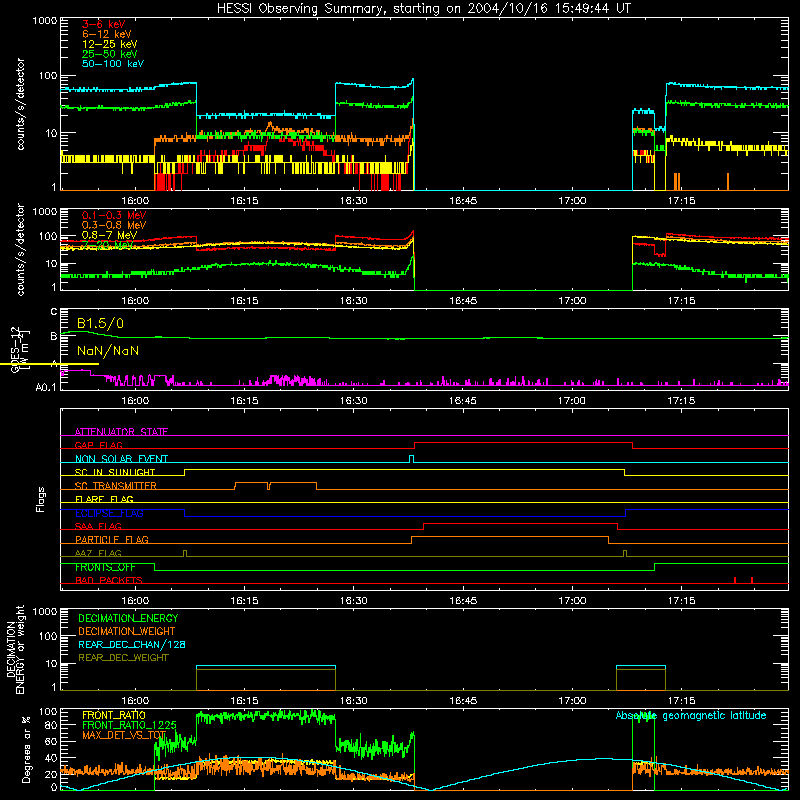
Task: Click the 16:15 tick under decimation panel
Action: [244, 701]
